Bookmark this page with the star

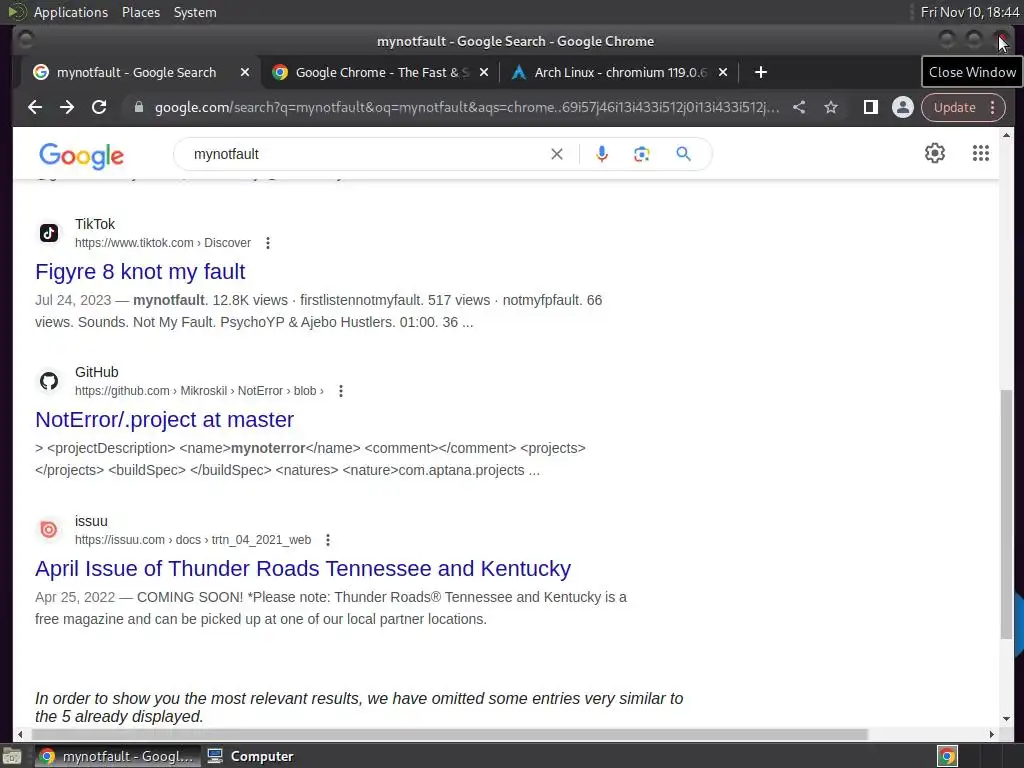pos(831,107)
